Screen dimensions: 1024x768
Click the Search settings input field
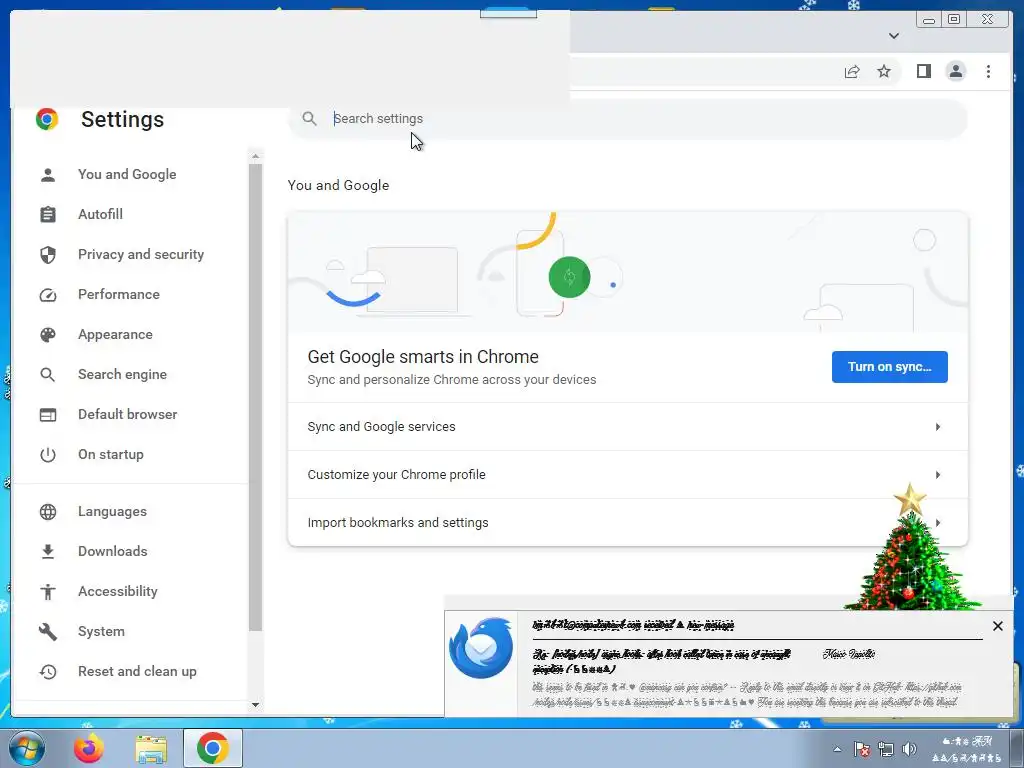[x=627, y=119]
